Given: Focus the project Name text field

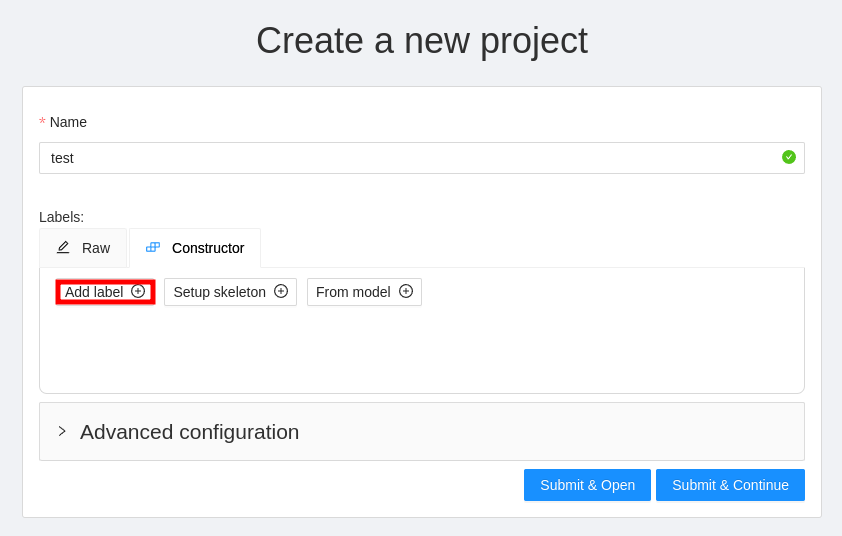Looking at the screenshot, I should [x=400, y=158].
